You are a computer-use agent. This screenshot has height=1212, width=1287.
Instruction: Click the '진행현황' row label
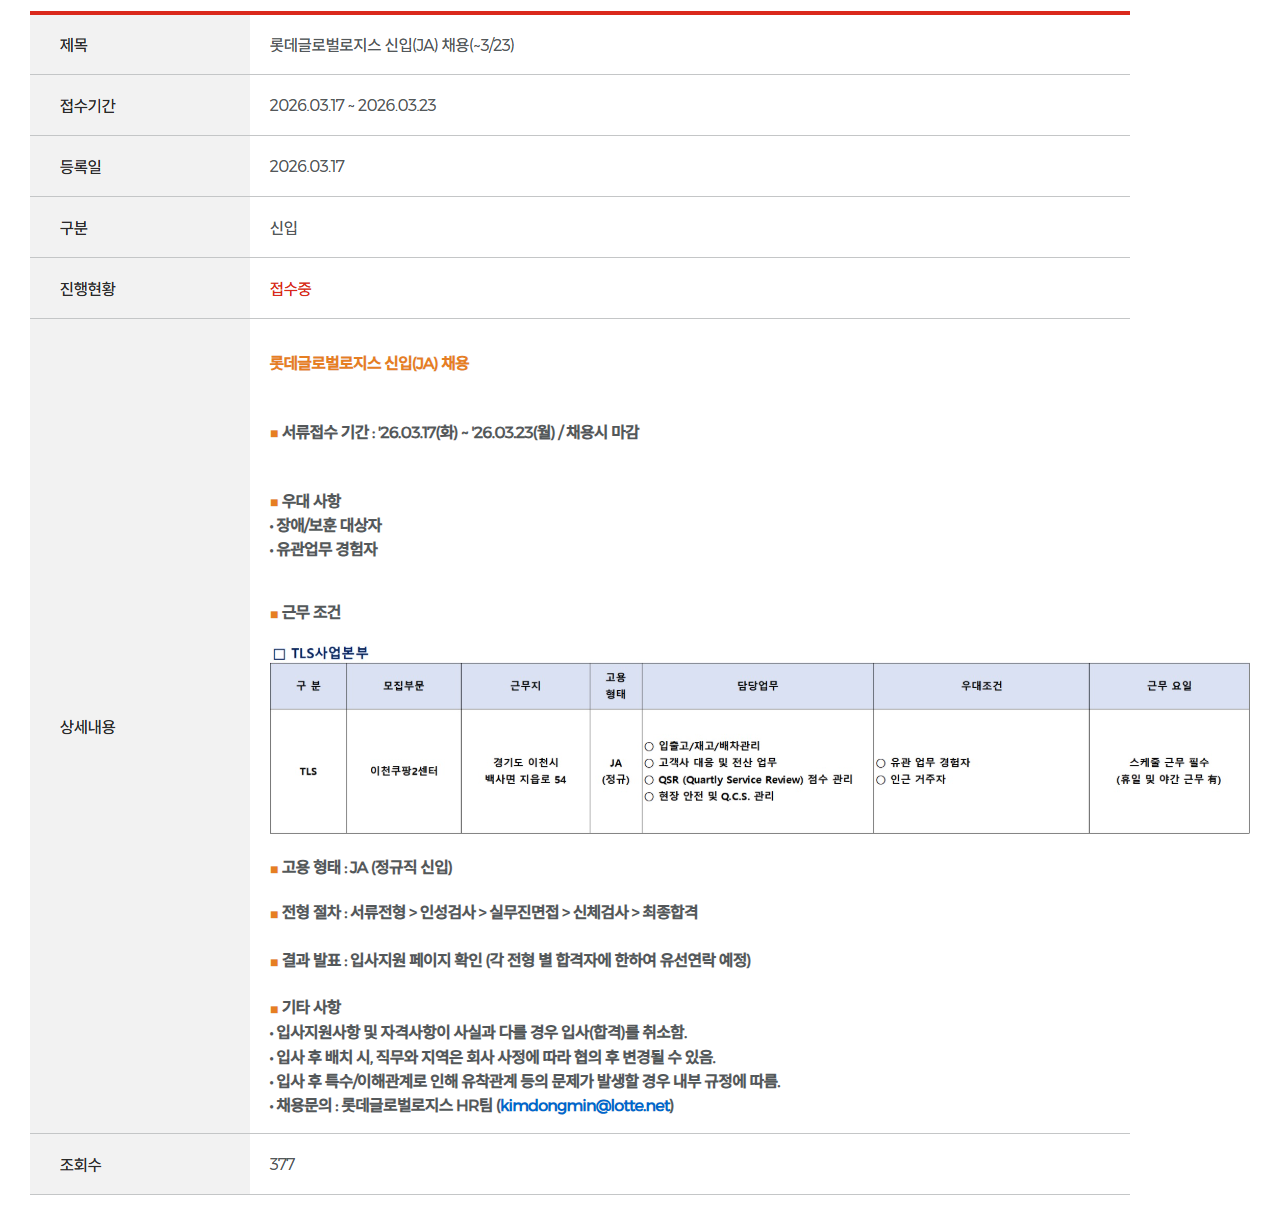[x=88, y=289]
